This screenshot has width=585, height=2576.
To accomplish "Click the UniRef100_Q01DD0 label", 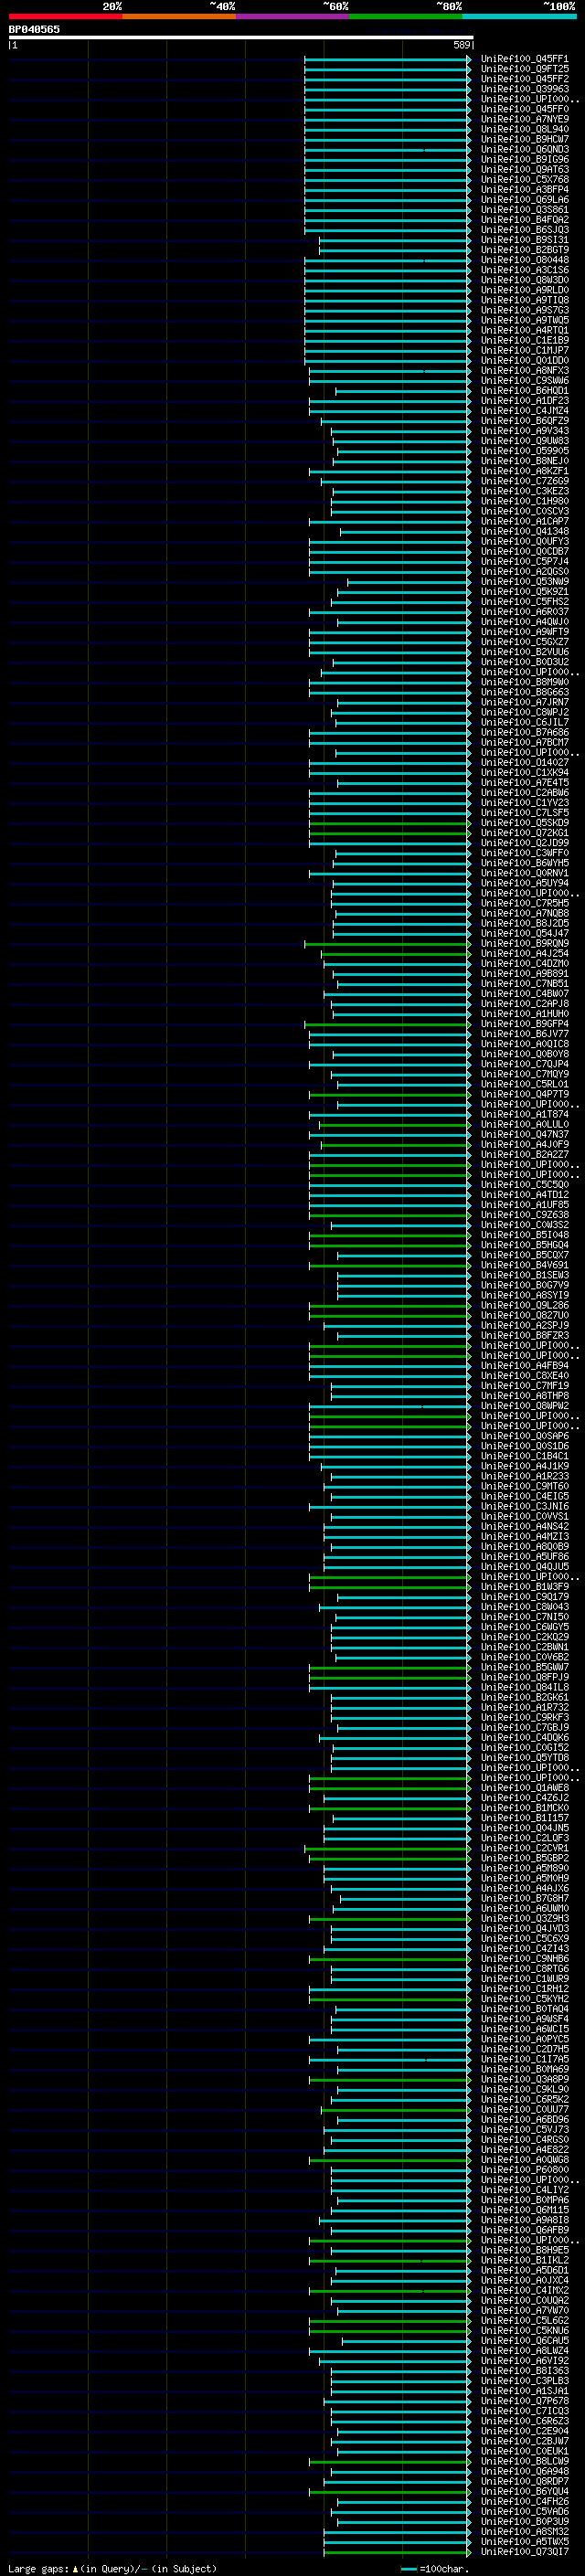I will point(525,360).
